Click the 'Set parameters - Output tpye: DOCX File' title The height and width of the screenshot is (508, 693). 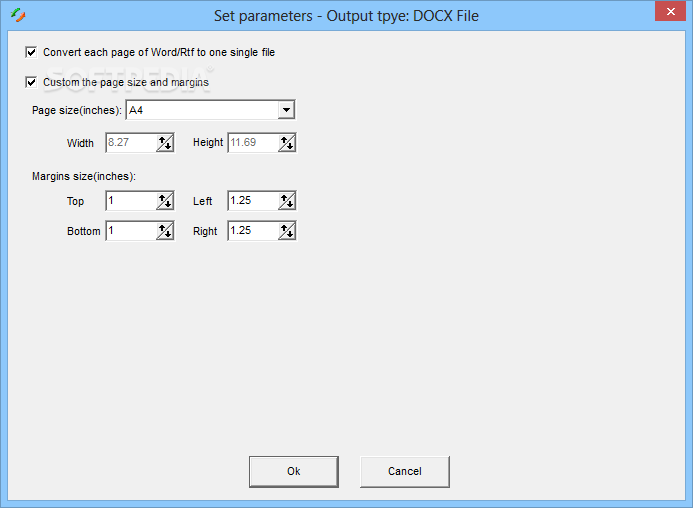(346, 16)
